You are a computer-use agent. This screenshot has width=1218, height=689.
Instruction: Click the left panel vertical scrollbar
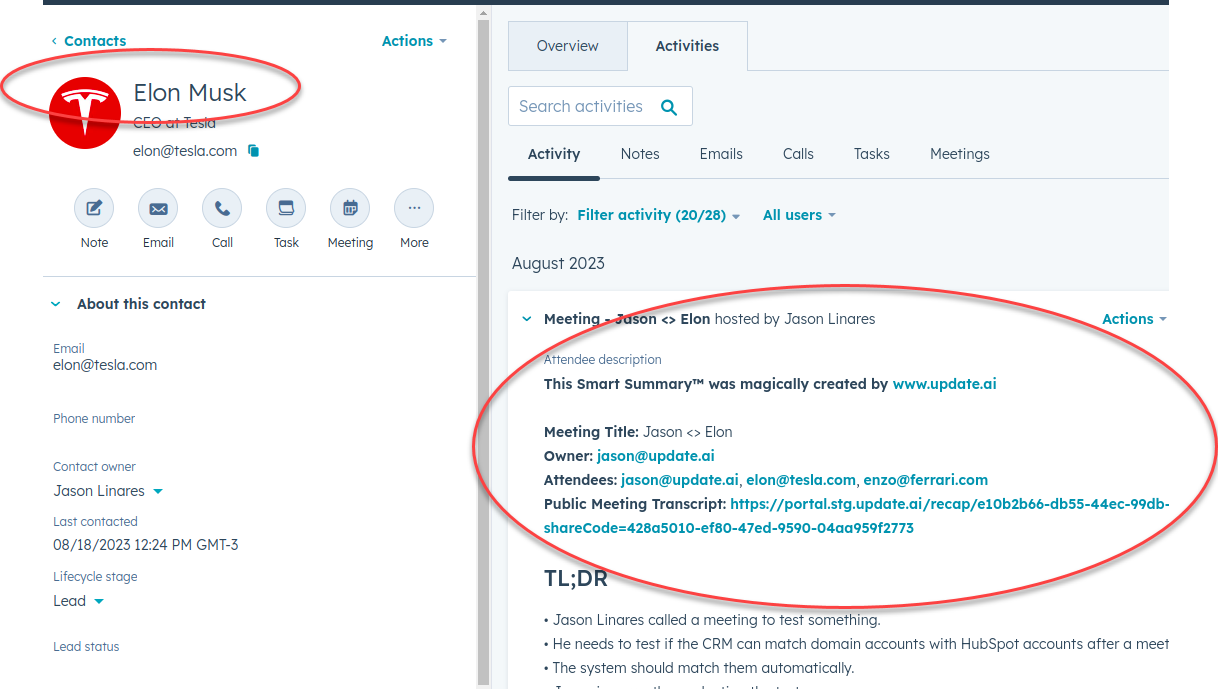click(483, 350)
